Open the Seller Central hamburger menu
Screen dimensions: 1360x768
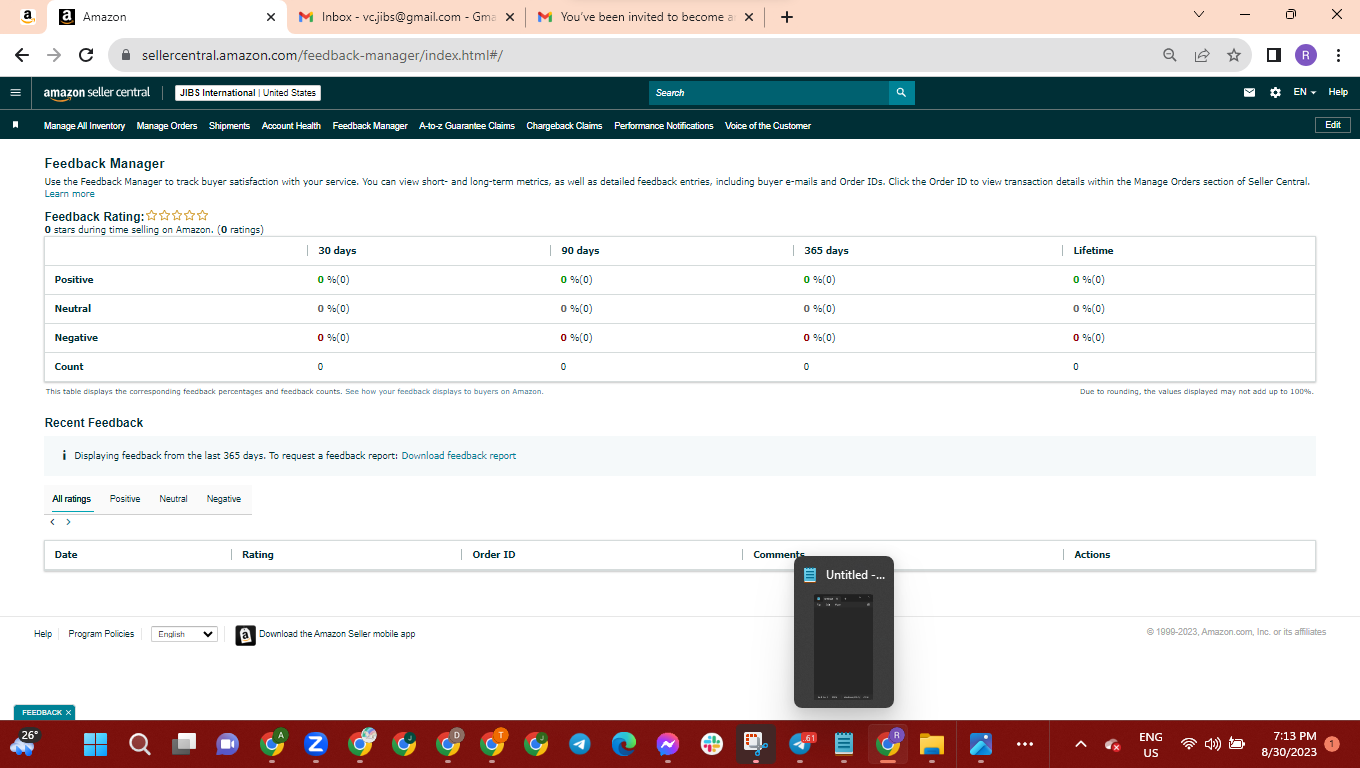(x=15, y=92)
